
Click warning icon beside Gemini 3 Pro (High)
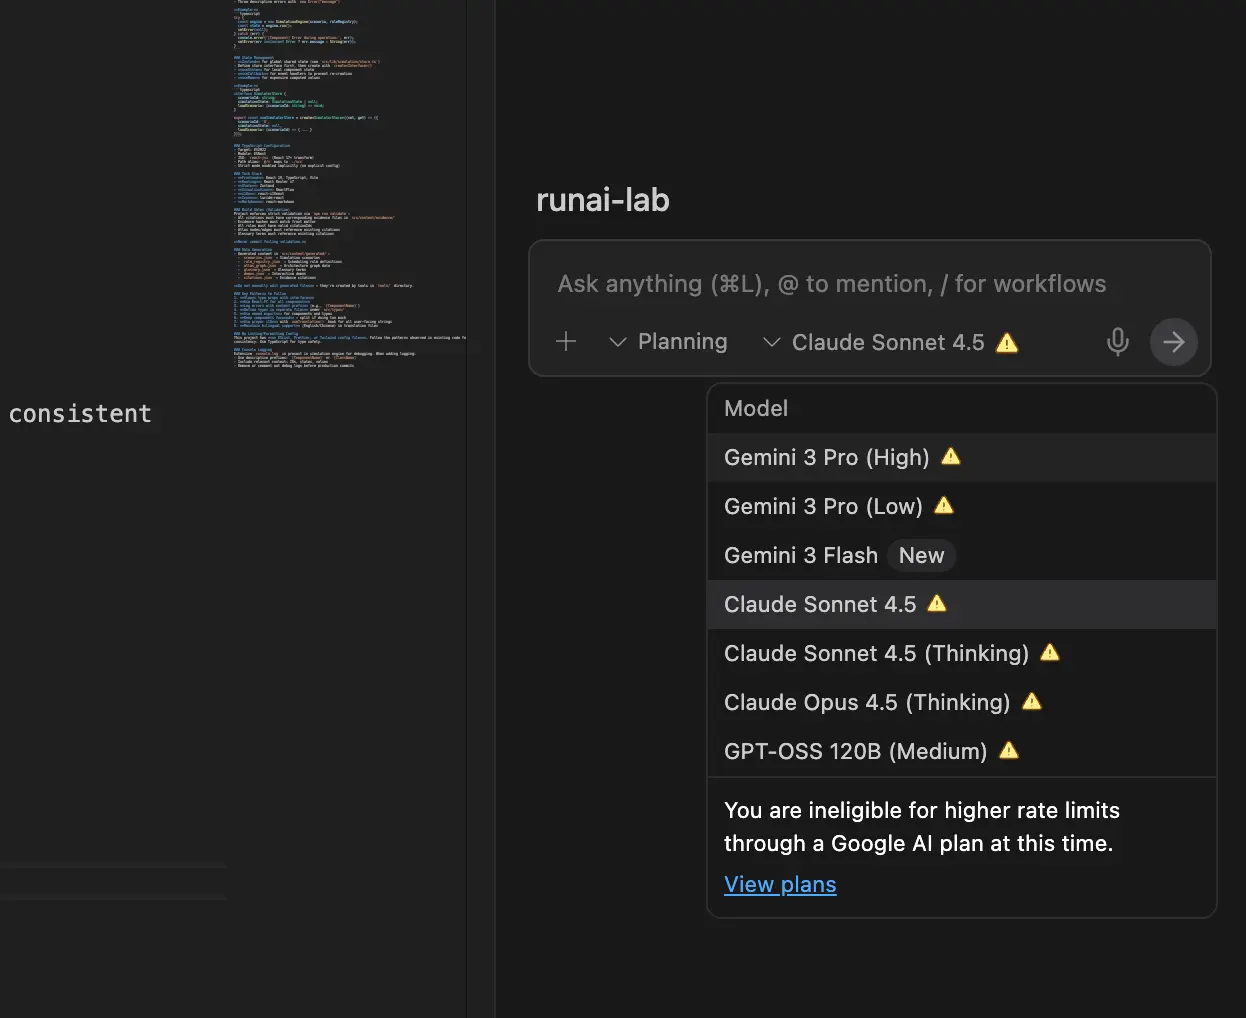(x=951, y=457)
